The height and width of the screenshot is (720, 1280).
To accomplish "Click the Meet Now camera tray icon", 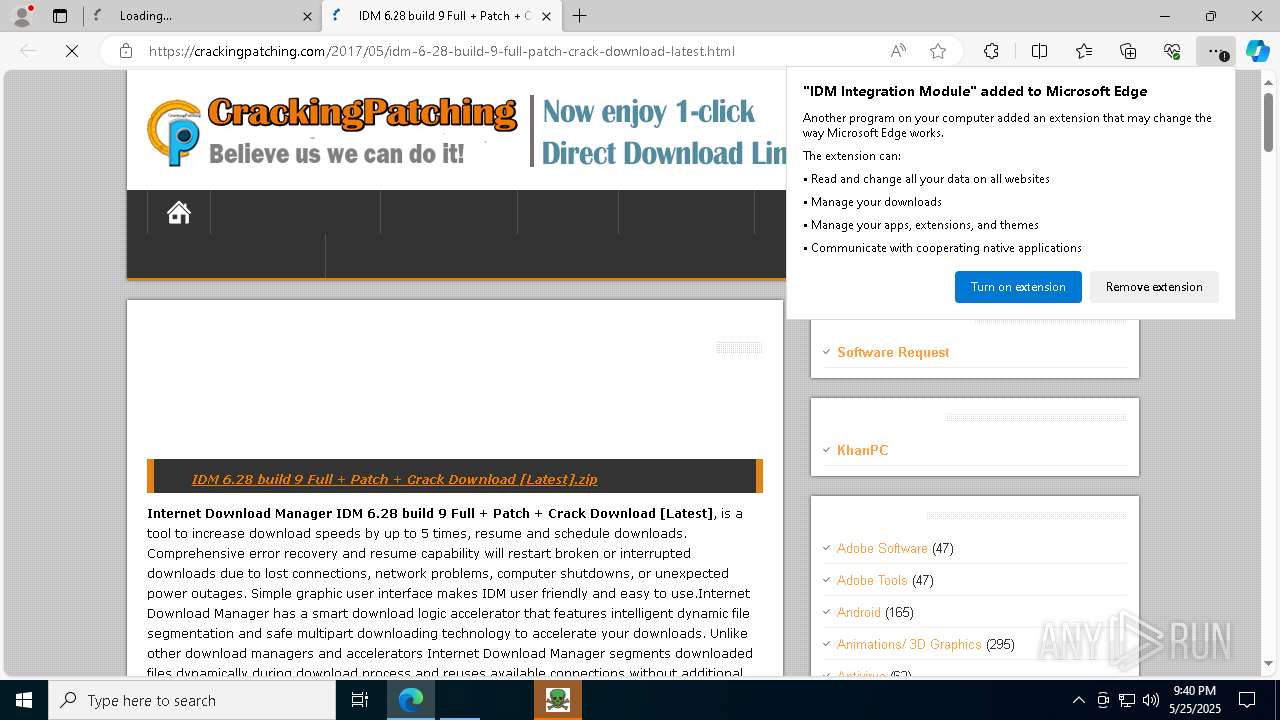I will click(x=1103, y=700).
